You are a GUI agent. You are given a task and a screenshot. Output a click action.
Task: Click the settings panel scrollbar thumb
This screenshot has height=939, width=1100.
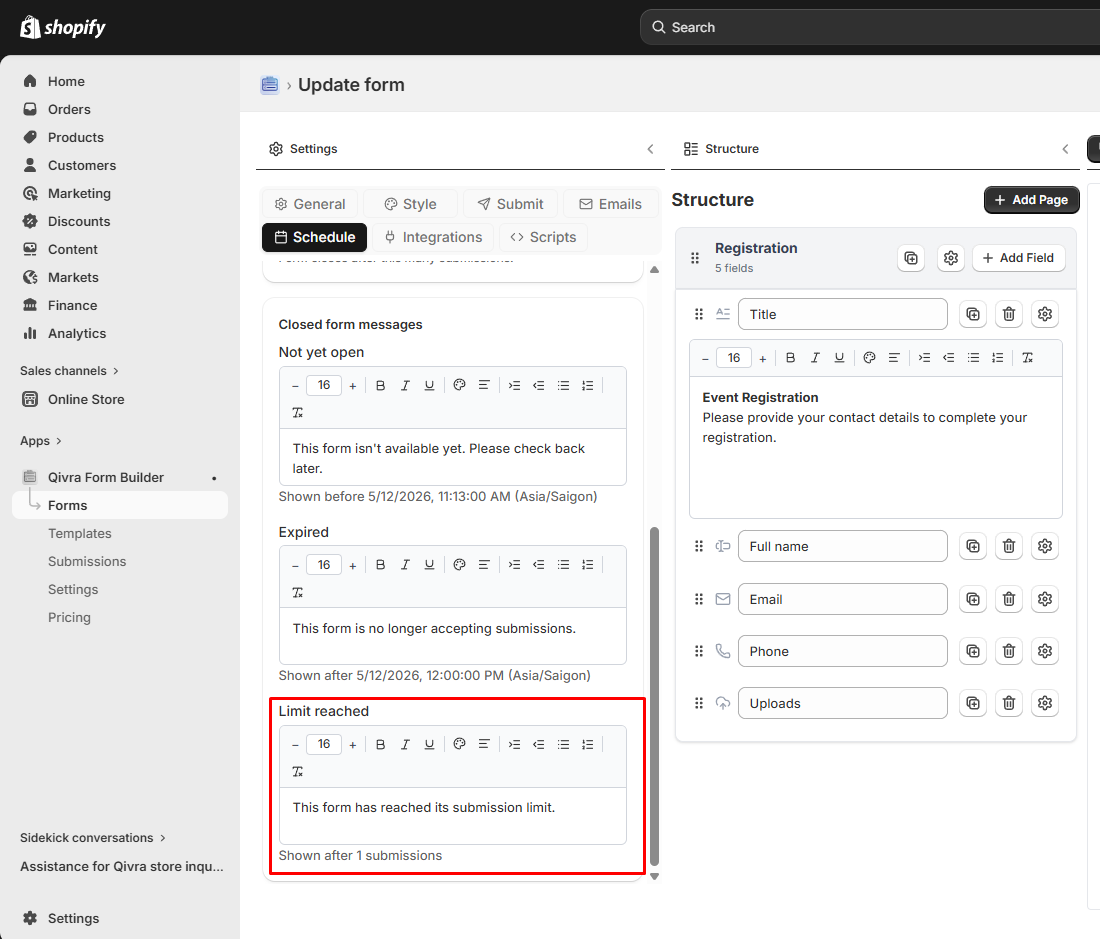655,696
